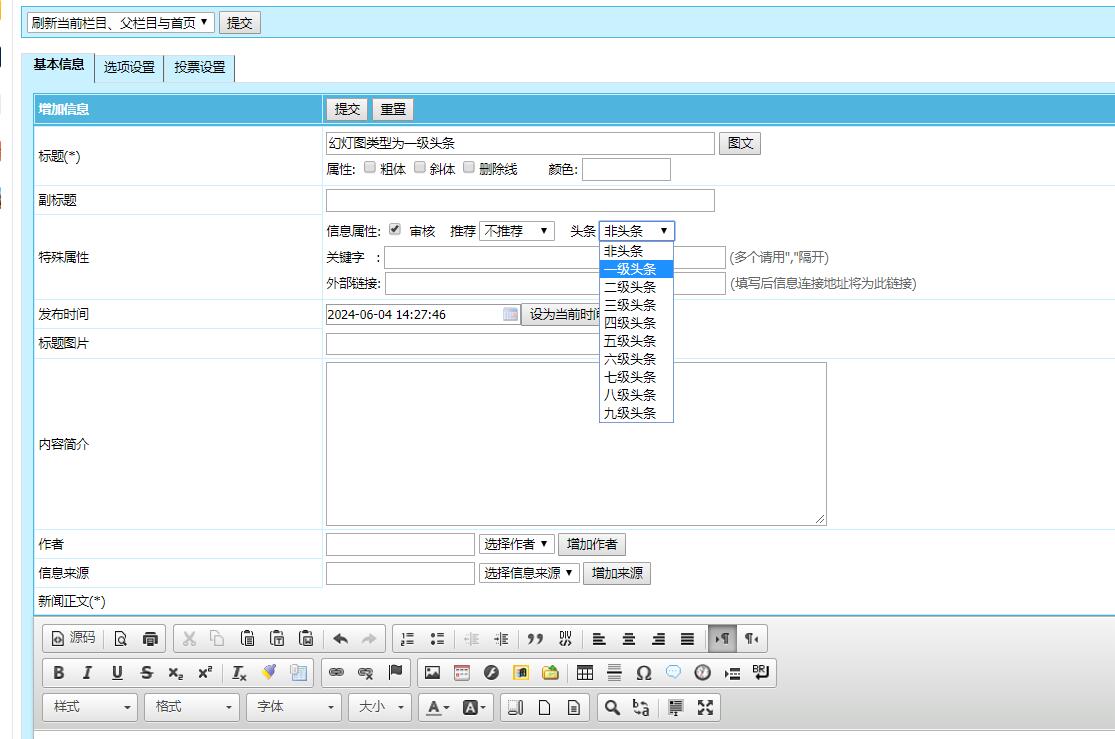Insert an image using the editor toolbar
The width and height of the screenshot is (1115, 739).
[432, 673]
